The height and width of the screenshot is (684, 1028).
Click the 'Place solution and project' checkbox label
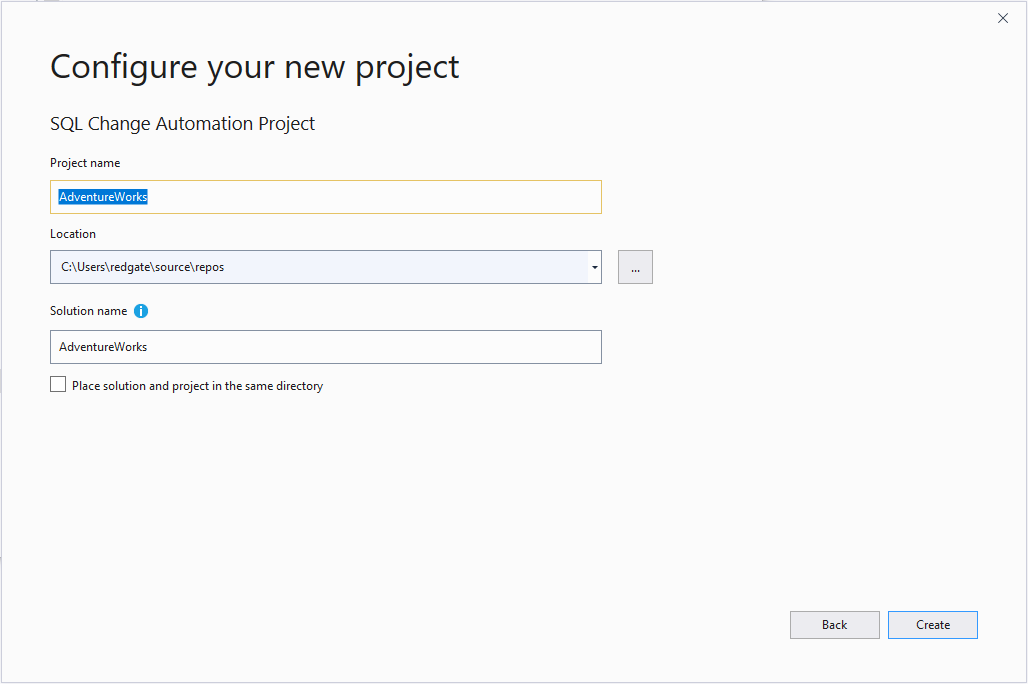click(197, 386)
